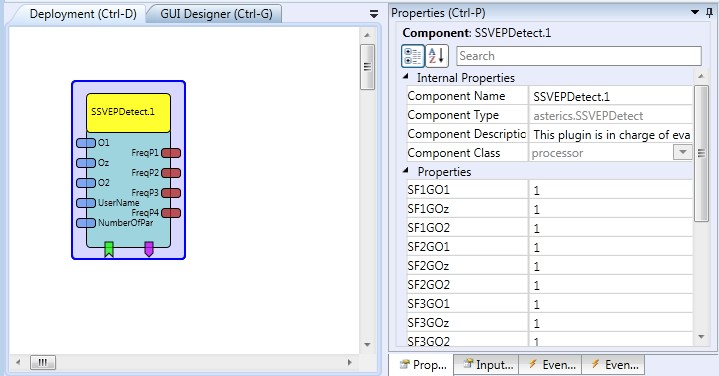Select the SF3GO2 property label
Screen dimensions: 719x376
click(429, 341)
